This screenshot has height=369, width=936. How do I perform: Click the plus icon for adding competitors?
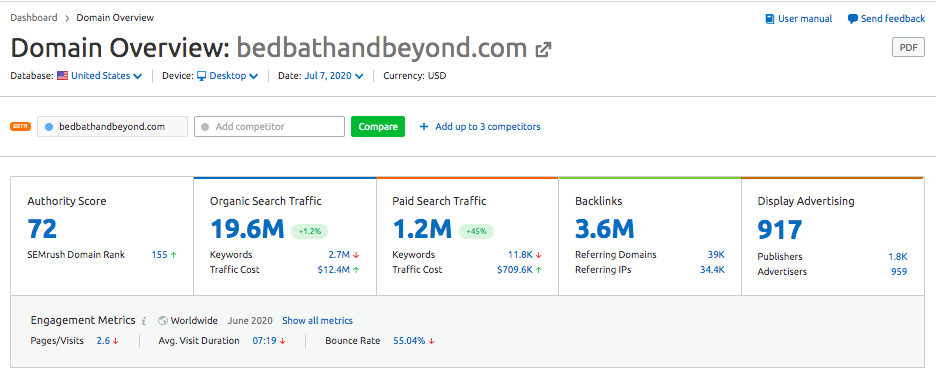(424, 127)
